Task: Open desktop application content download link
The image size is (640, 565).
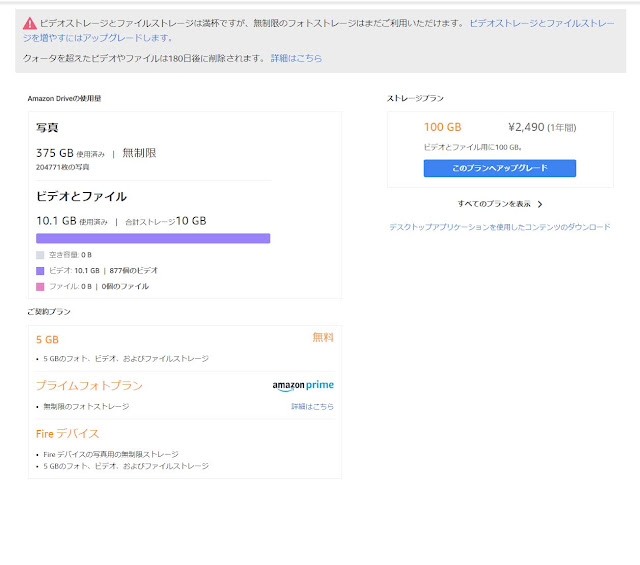Action: tap(500, 227)
